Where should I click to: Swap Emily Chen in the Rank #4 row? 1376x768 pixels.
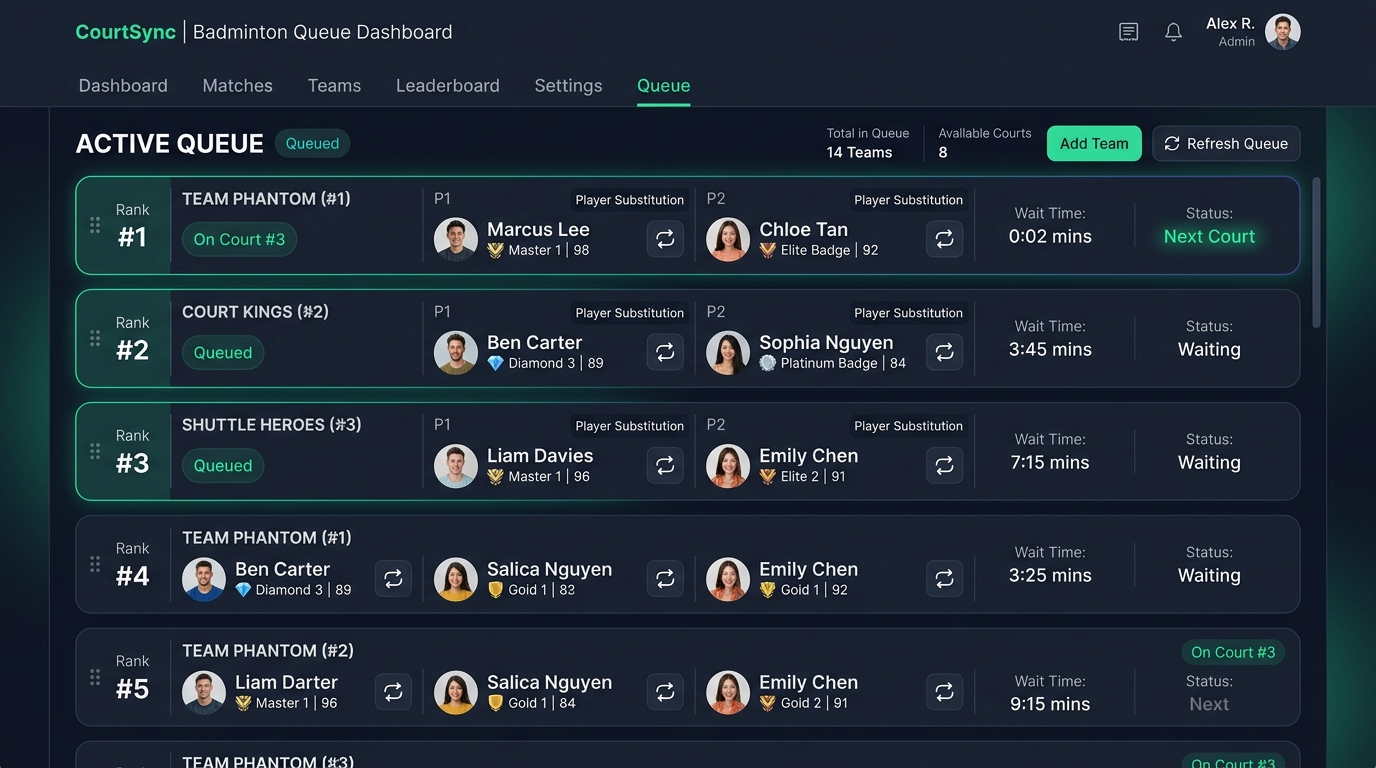[944, 578]
